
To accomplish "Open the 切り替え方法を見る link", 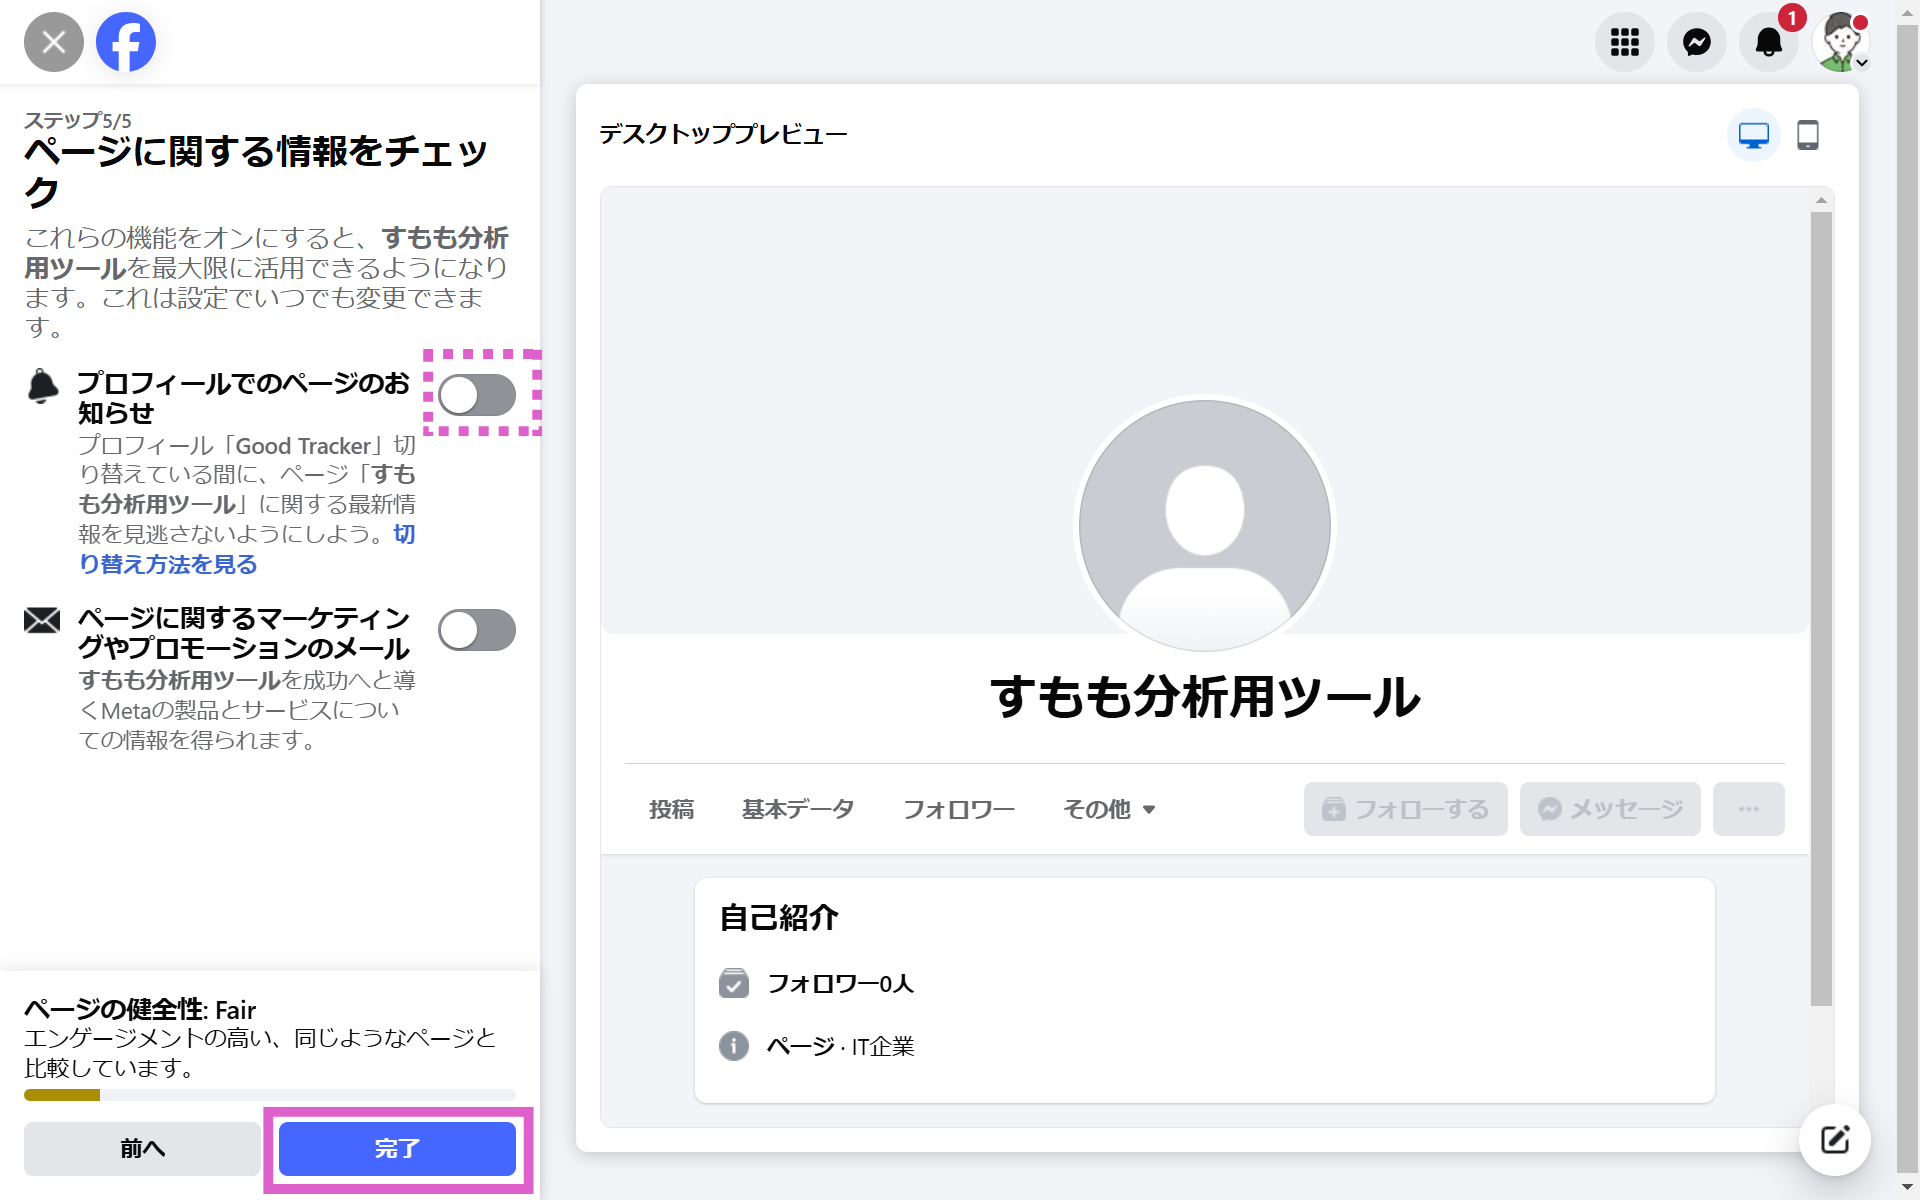I will pyautogui.click(x=168, y=564).
